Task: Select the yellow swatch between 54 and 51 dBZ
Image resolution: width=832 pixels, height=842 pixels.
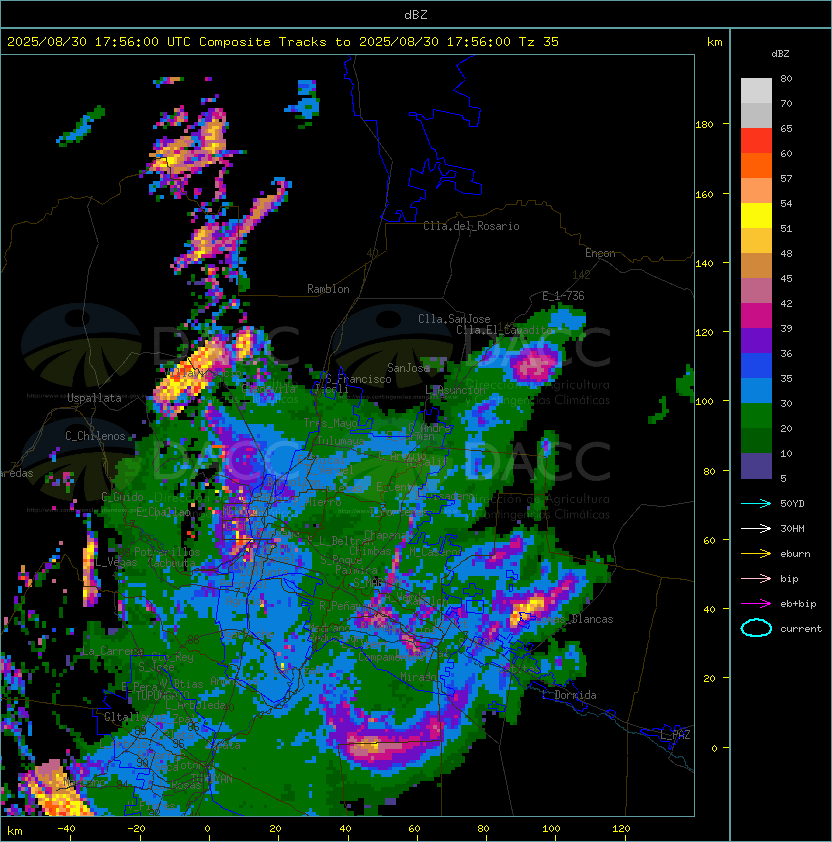Action: pos(756,215)
